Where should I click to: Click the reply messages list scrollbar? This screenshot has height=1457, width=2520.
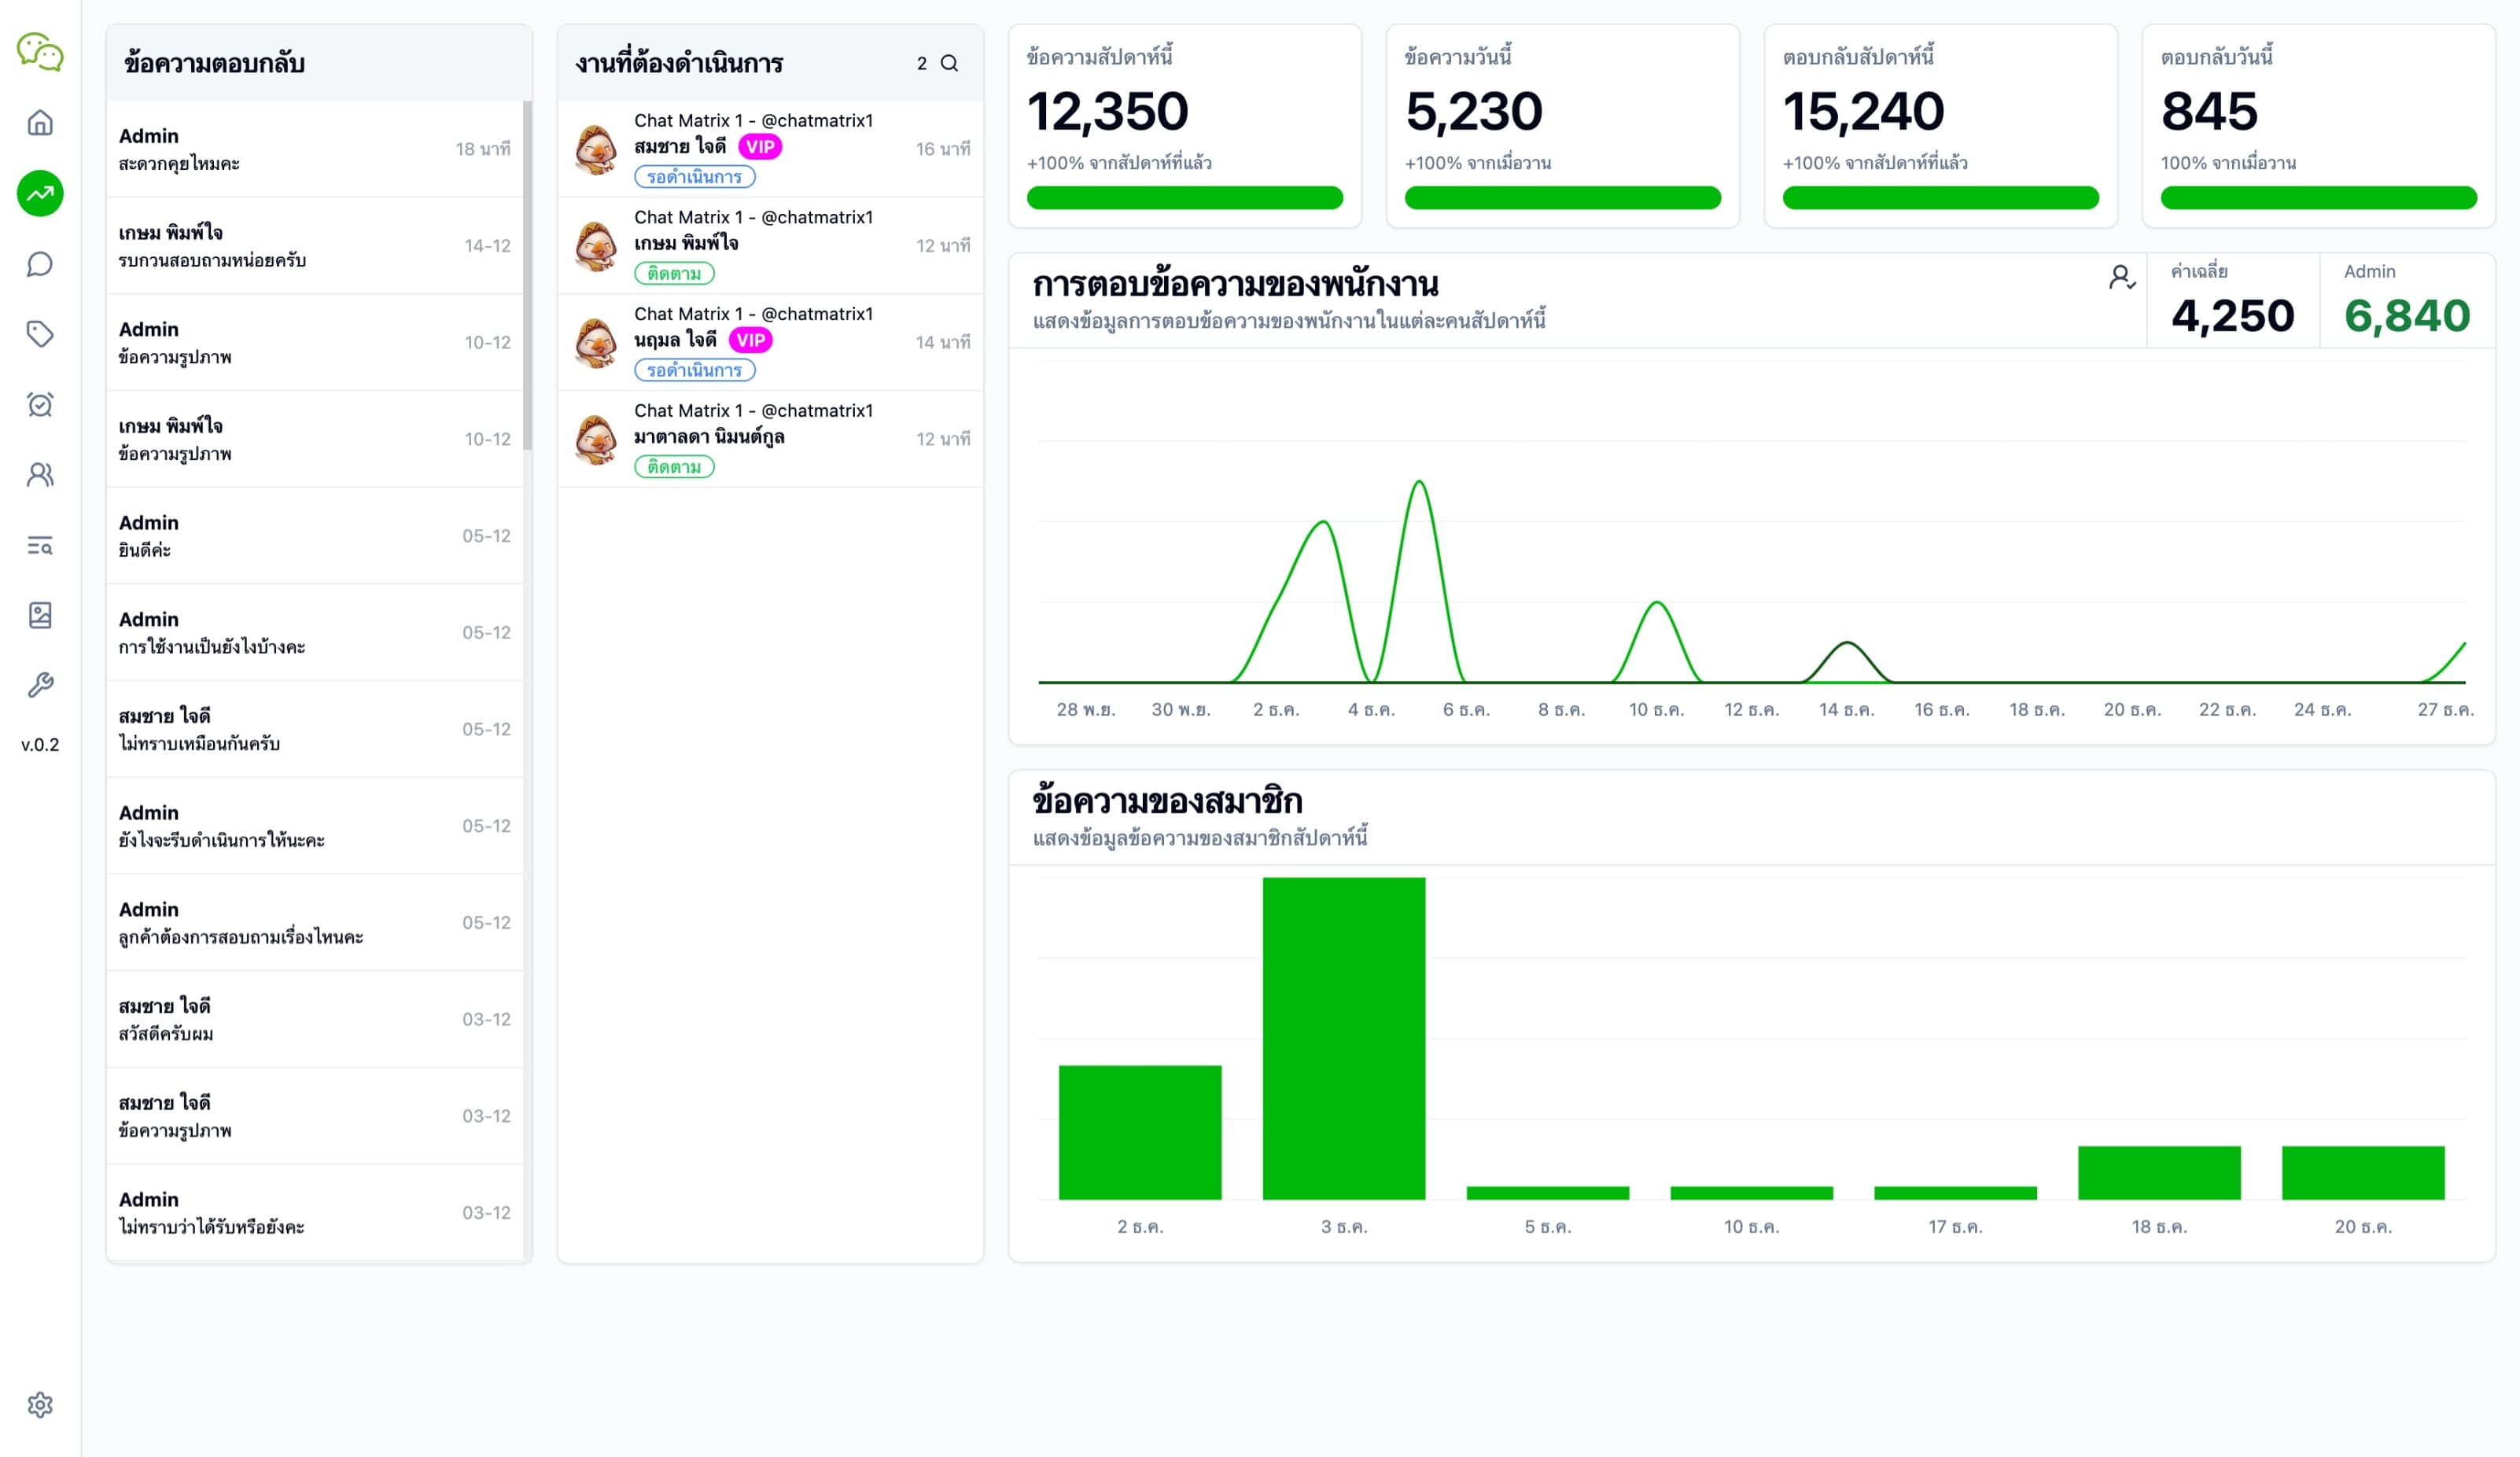[527, 275]
